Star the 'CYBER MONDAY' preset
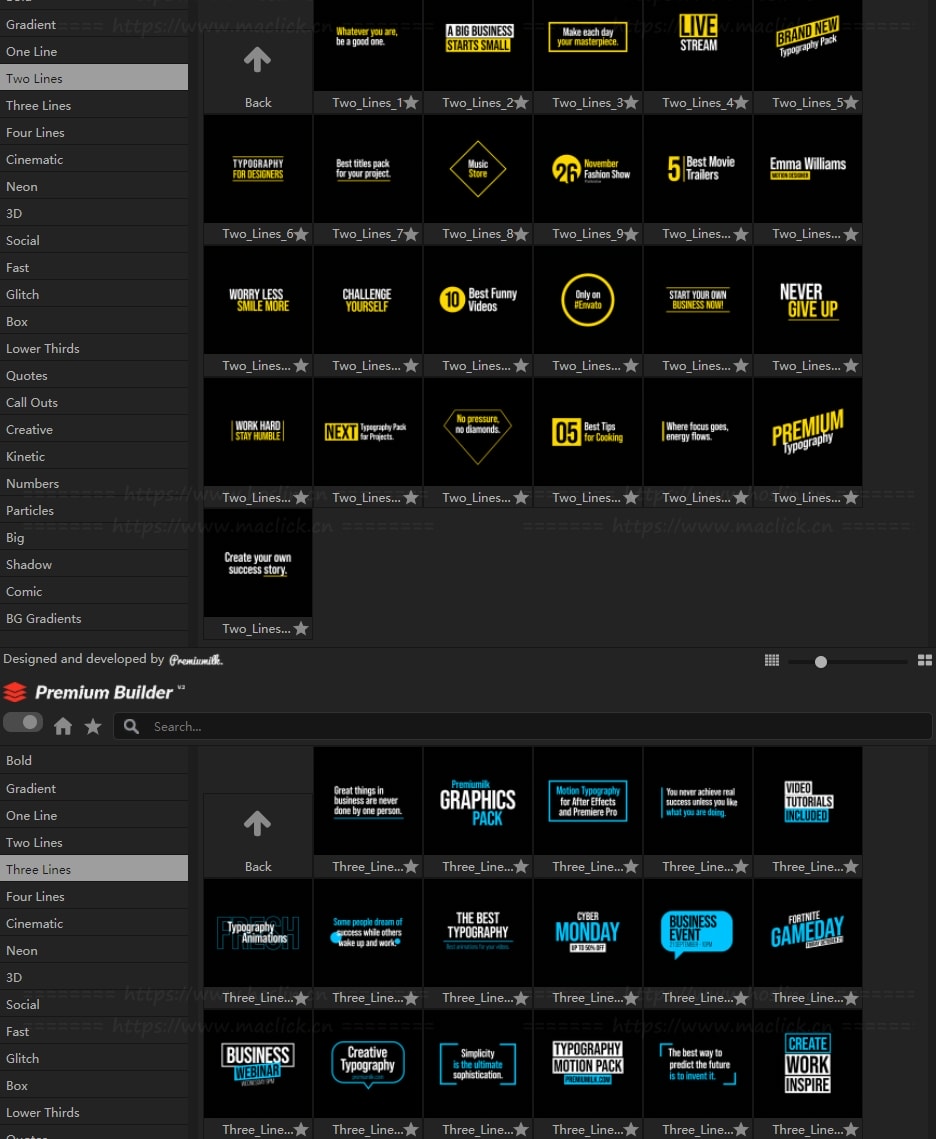This screenshot has width=936, height=1139. click(x=631, y=998)
